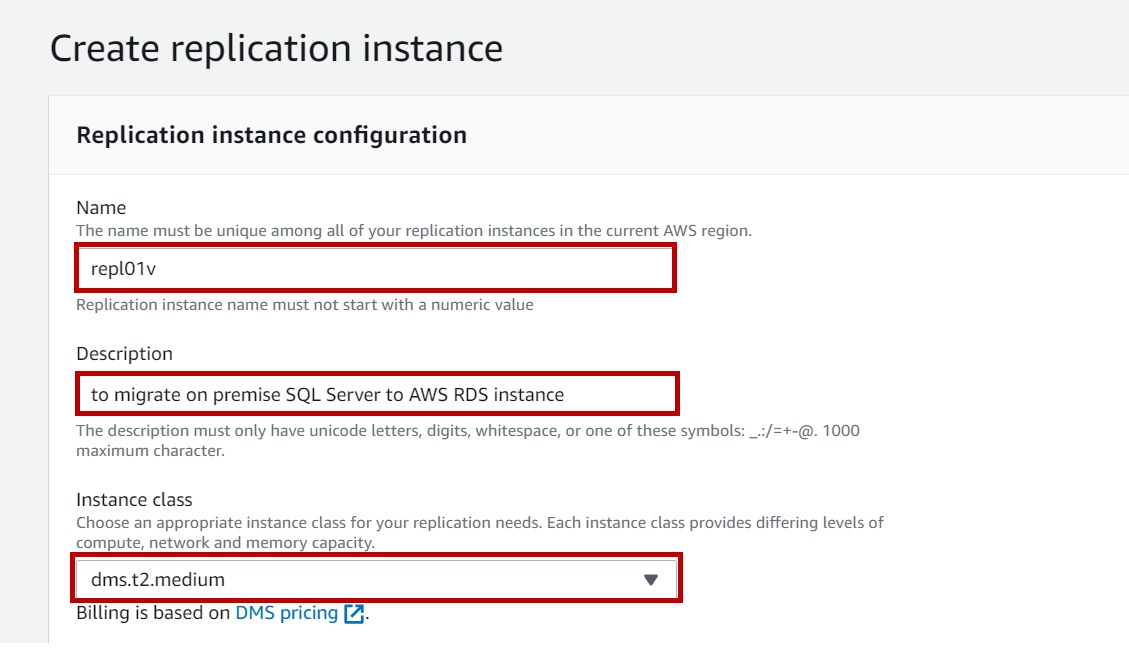Click the "Name" field label
Image resolution: width=1129 pixels, height=657 pixels.
coord(101,208)
